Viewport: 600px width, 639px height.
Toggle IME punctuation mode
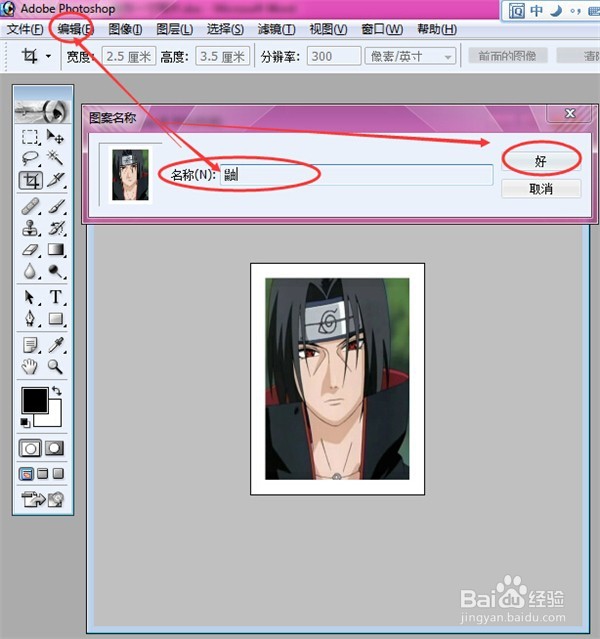(x=575, y=11)
